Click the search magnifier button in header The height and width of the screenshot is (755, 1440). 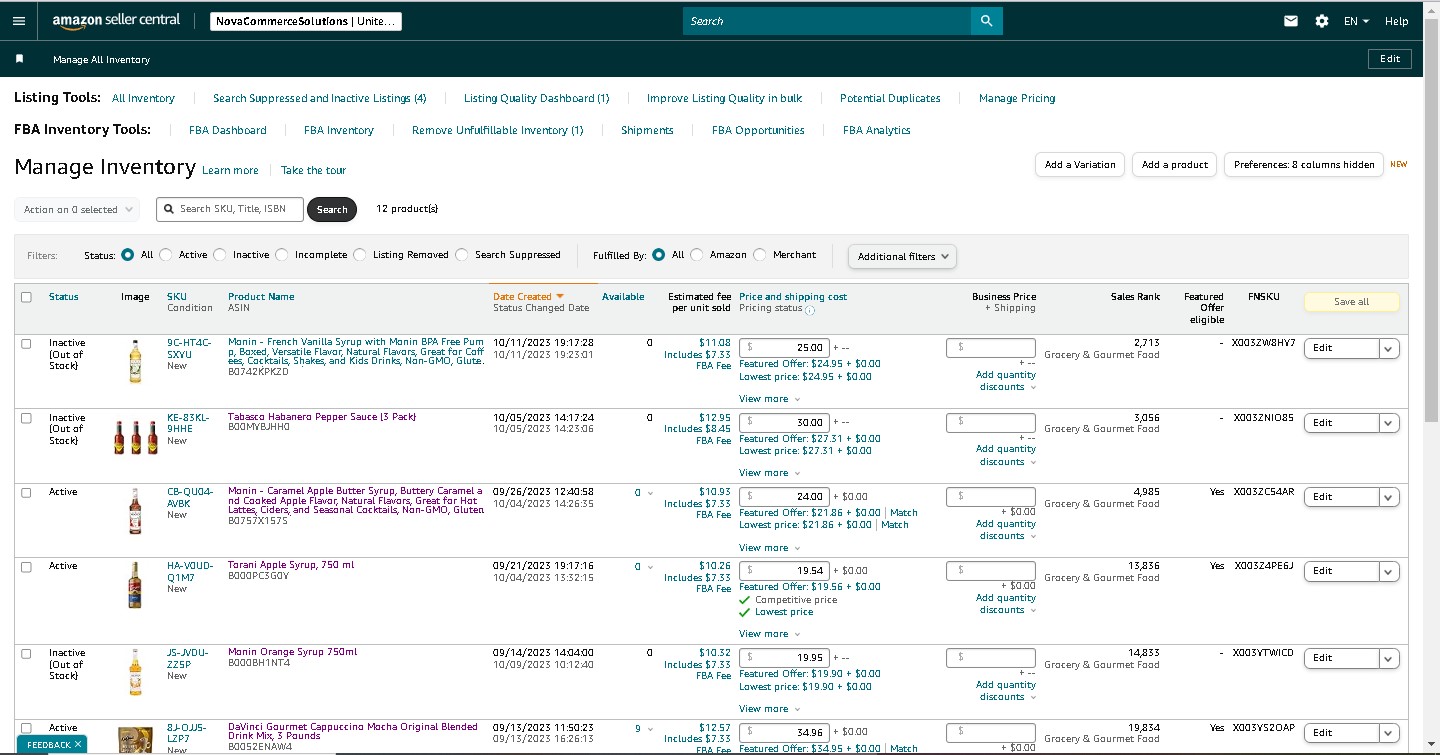(x=986, y=21)
